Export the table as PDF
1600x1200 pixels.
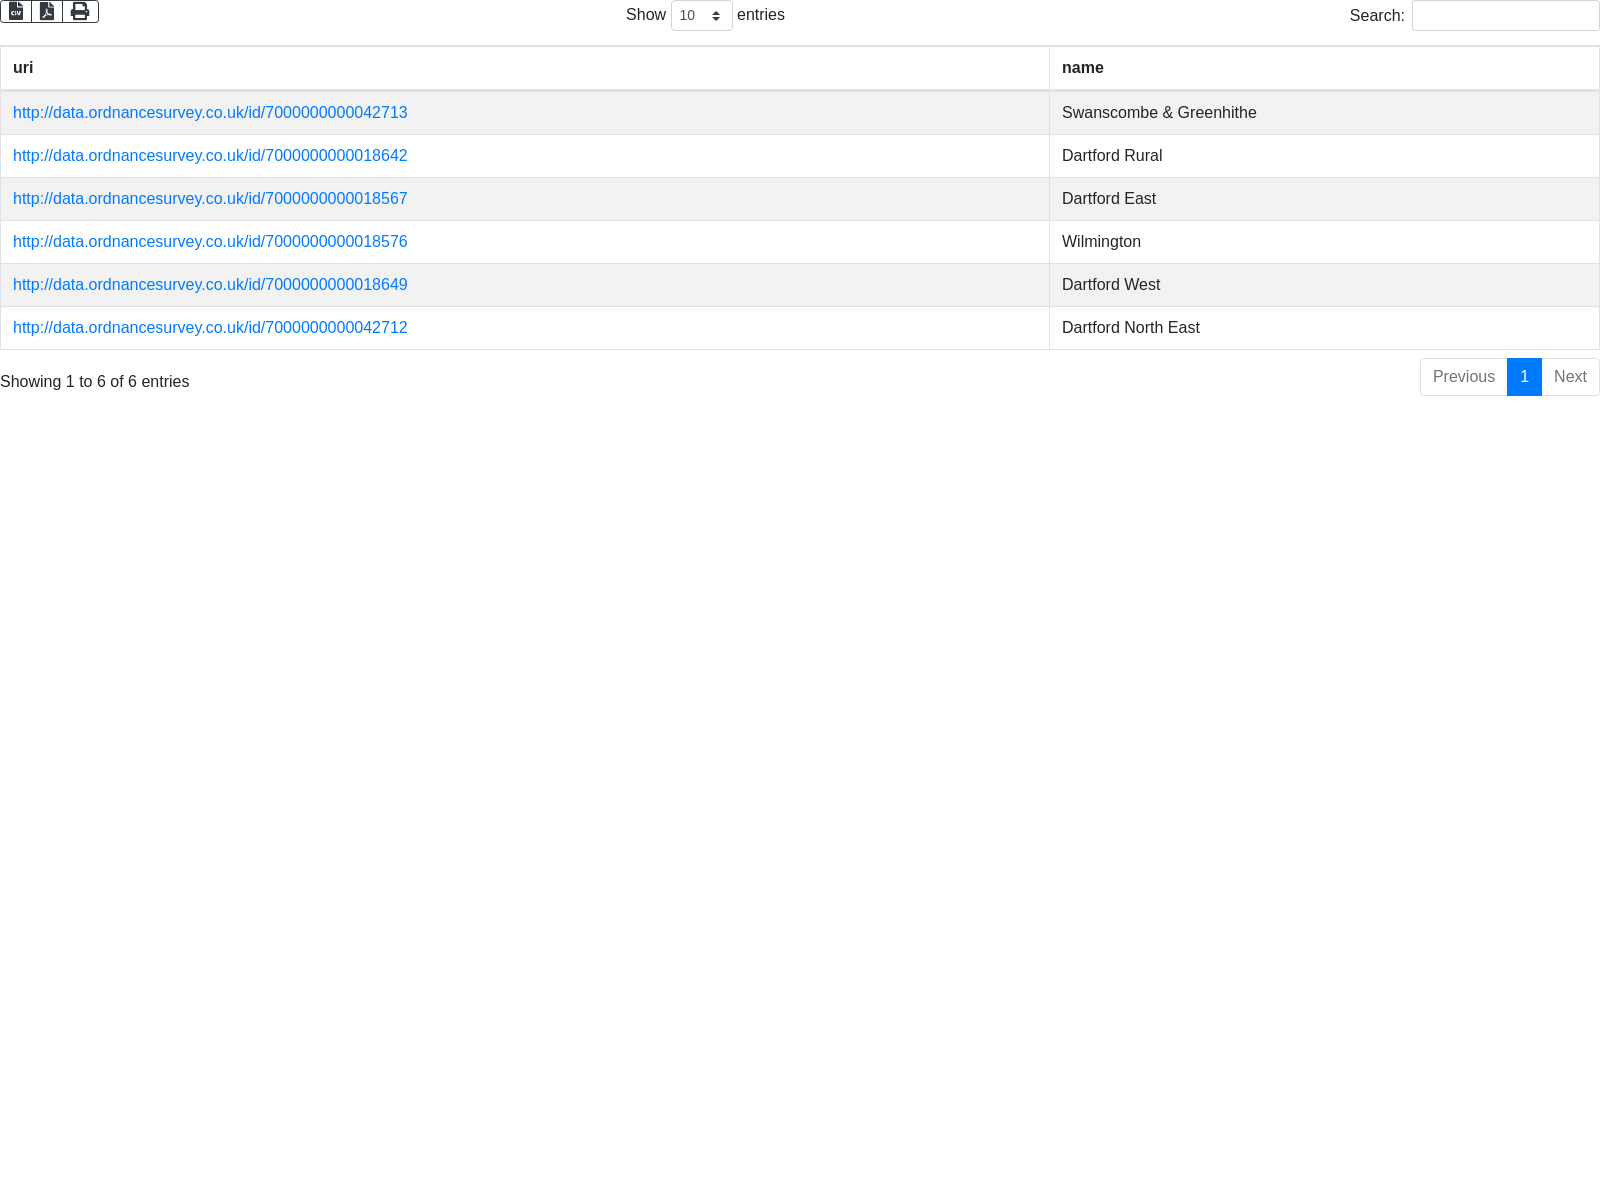47,12
